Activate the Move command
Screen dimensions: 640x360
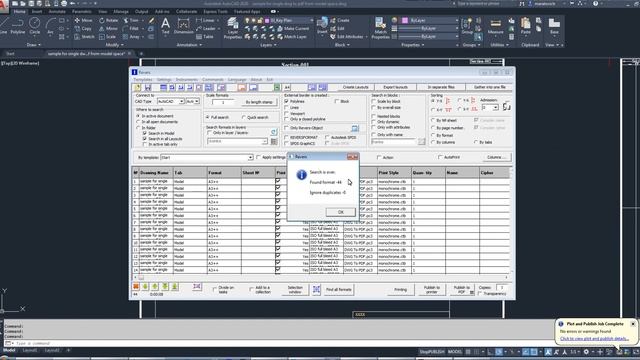(x=84, y=20)
